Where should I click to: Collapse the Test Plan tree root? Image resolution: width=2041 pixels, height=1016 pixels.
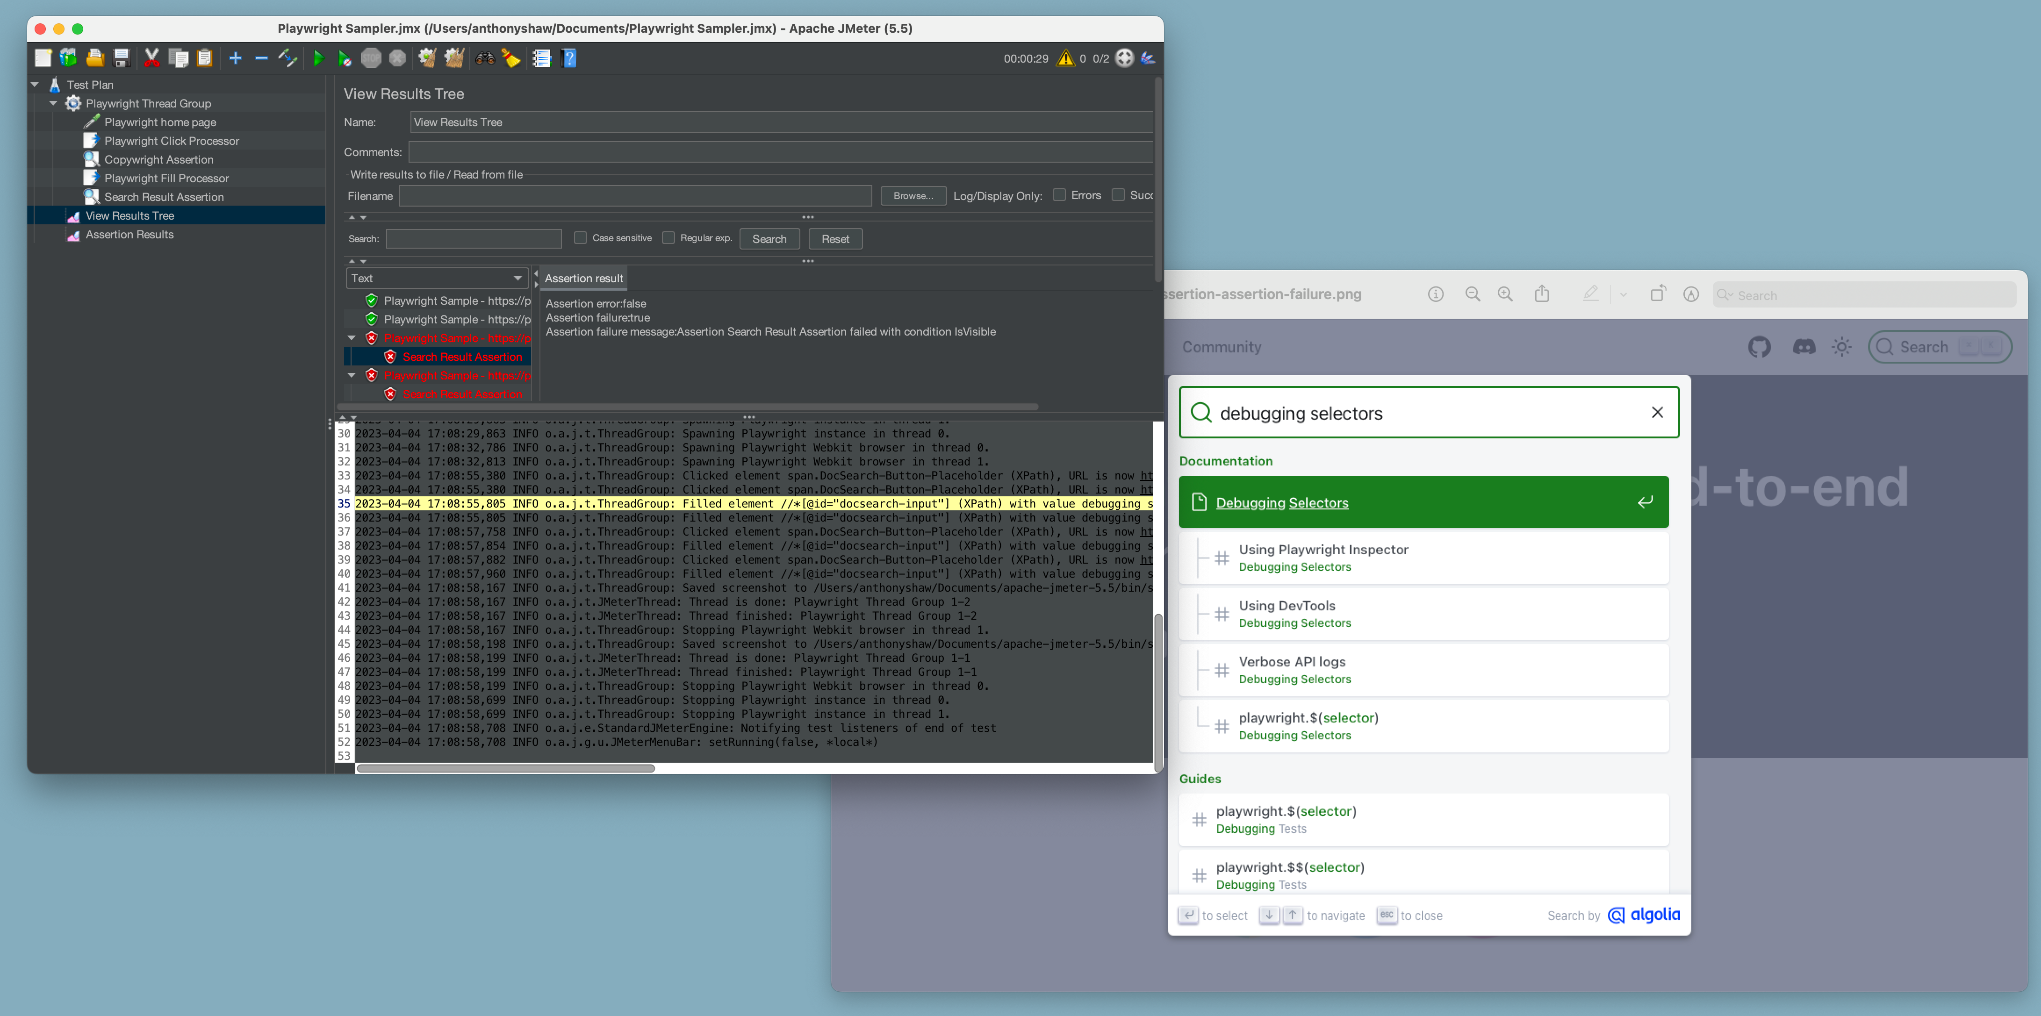(35, 85)
